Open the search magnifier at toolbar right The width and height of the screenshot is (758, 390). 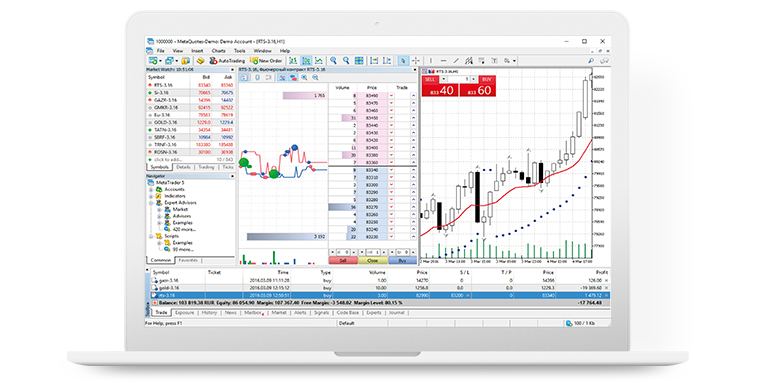click(591, 61)
